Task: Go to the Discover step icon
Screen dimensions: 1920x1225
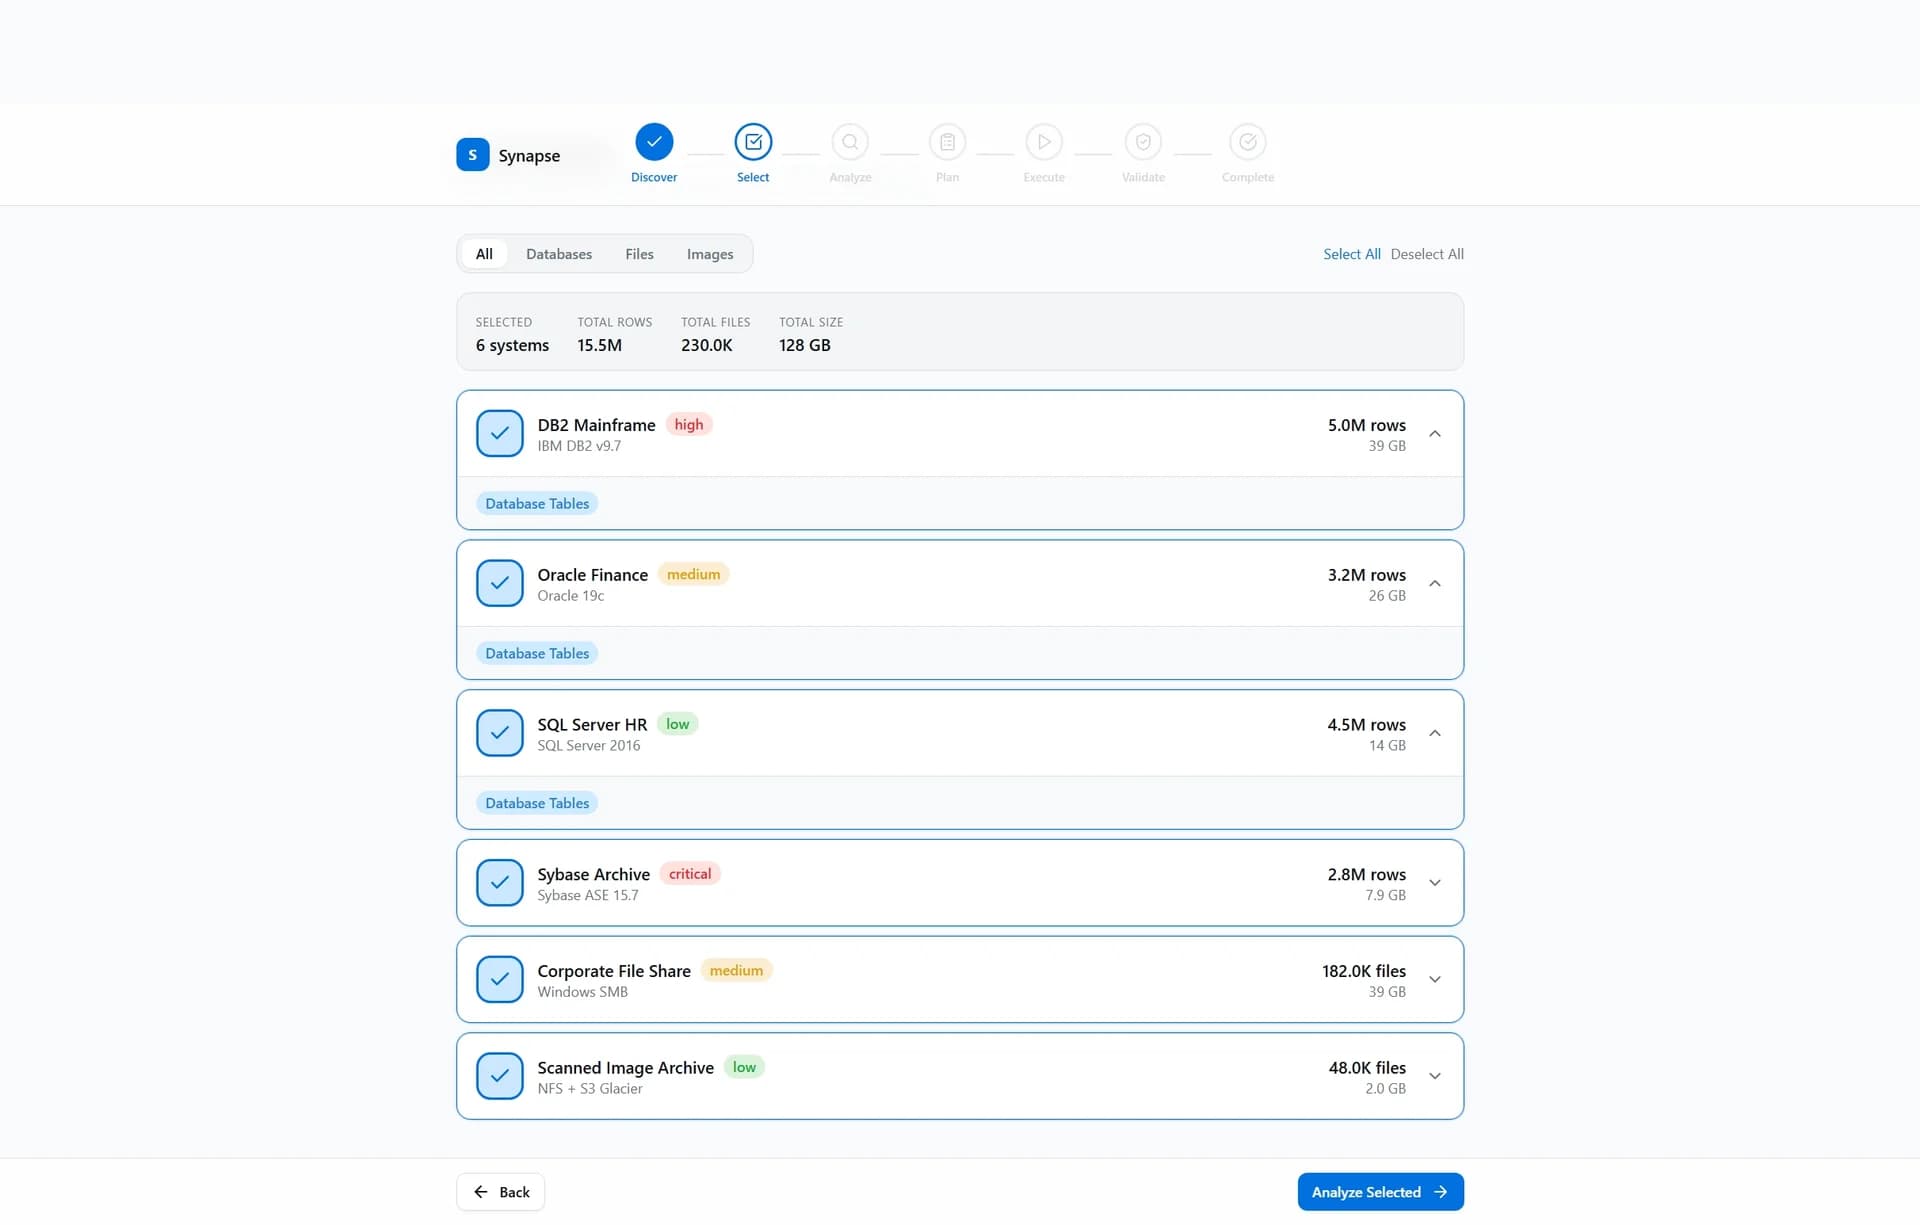Action: 654,142
